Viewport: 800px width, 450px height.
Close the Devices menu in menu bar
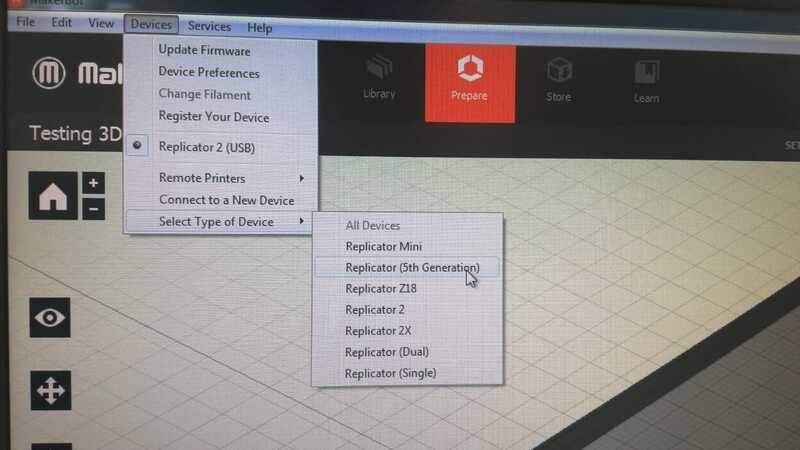[x=151, y=24]
